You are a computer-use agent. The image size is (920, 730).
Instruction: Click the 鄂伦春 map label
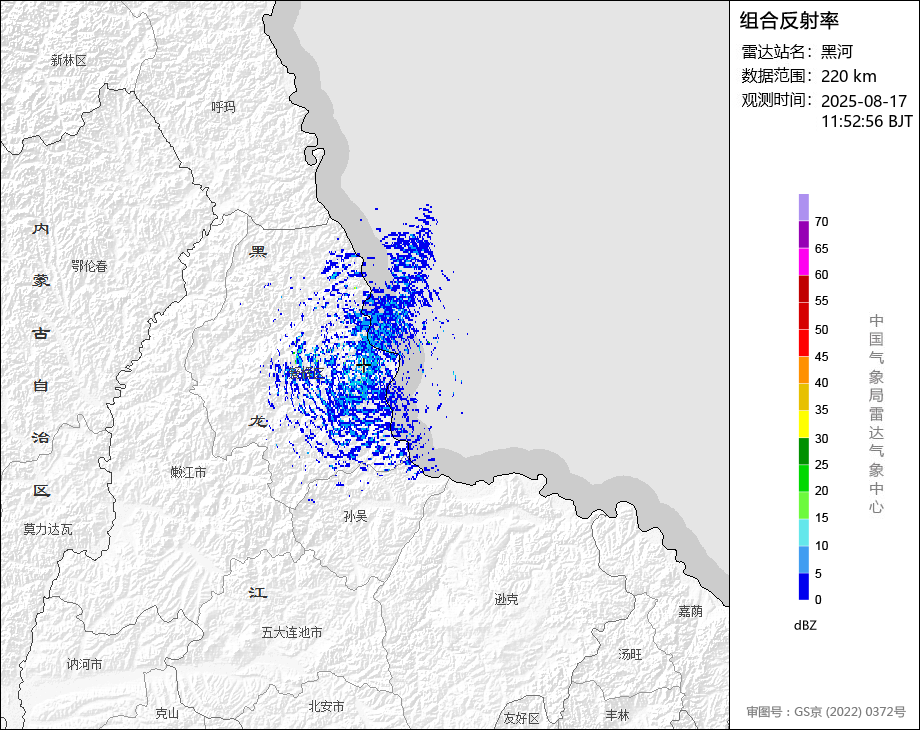click(x=90, y=266)
